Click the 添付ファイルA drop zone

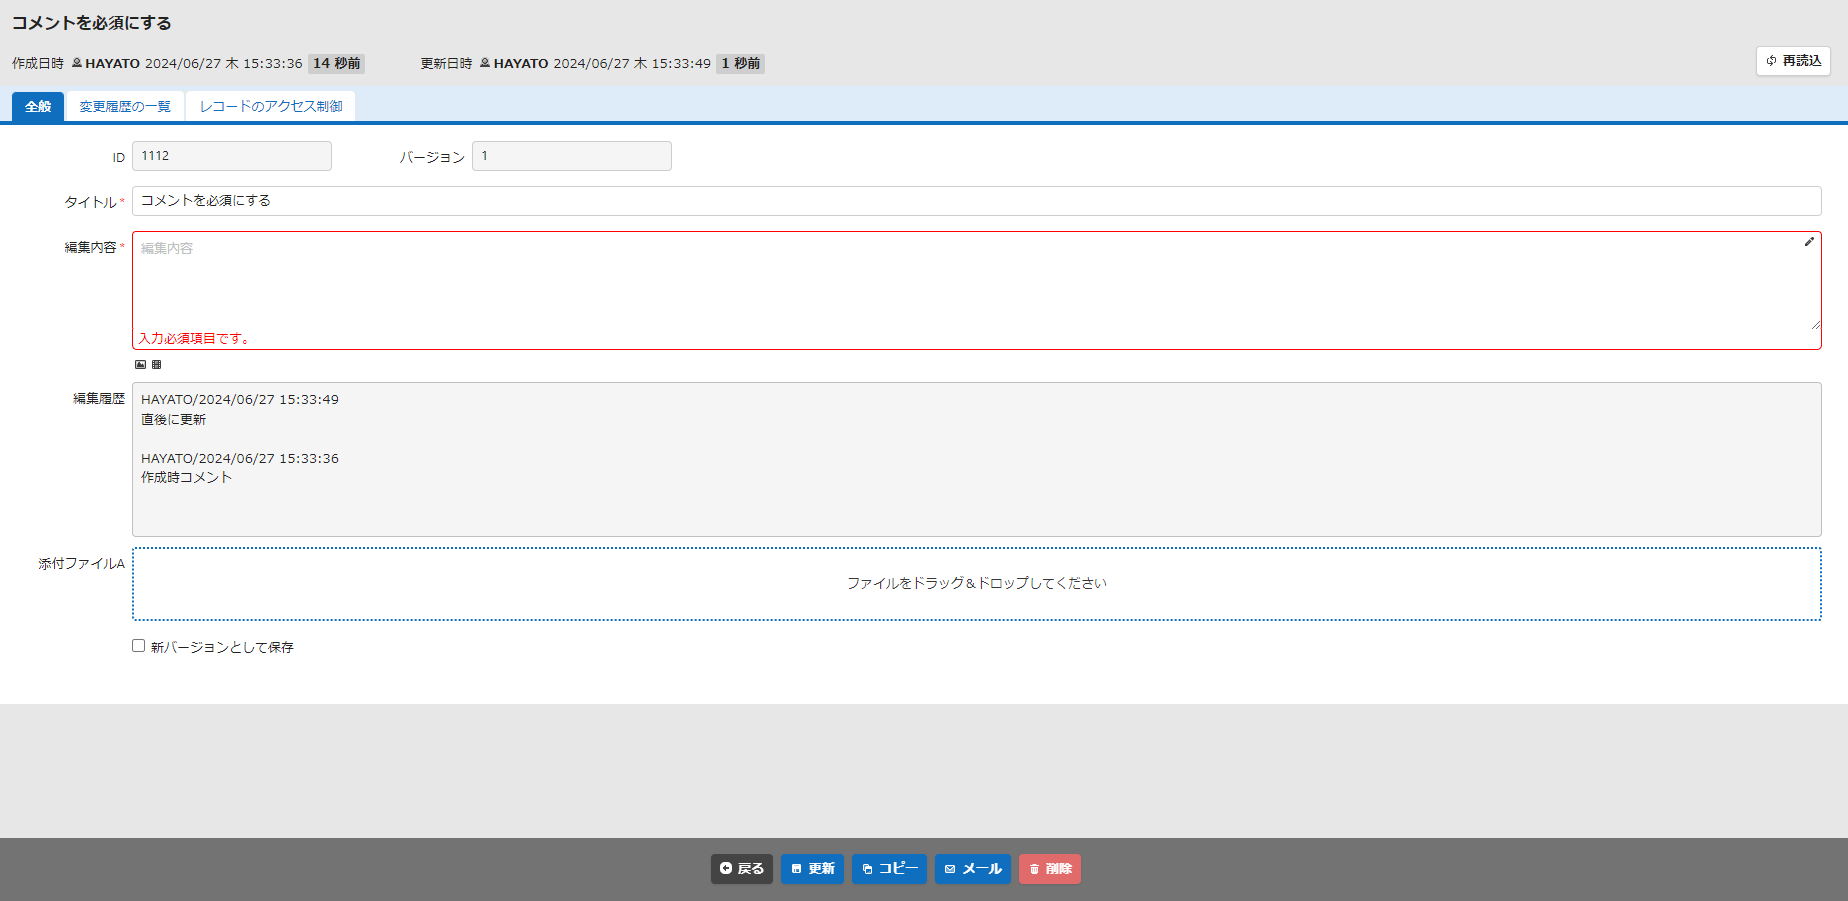tap(977, 584)
